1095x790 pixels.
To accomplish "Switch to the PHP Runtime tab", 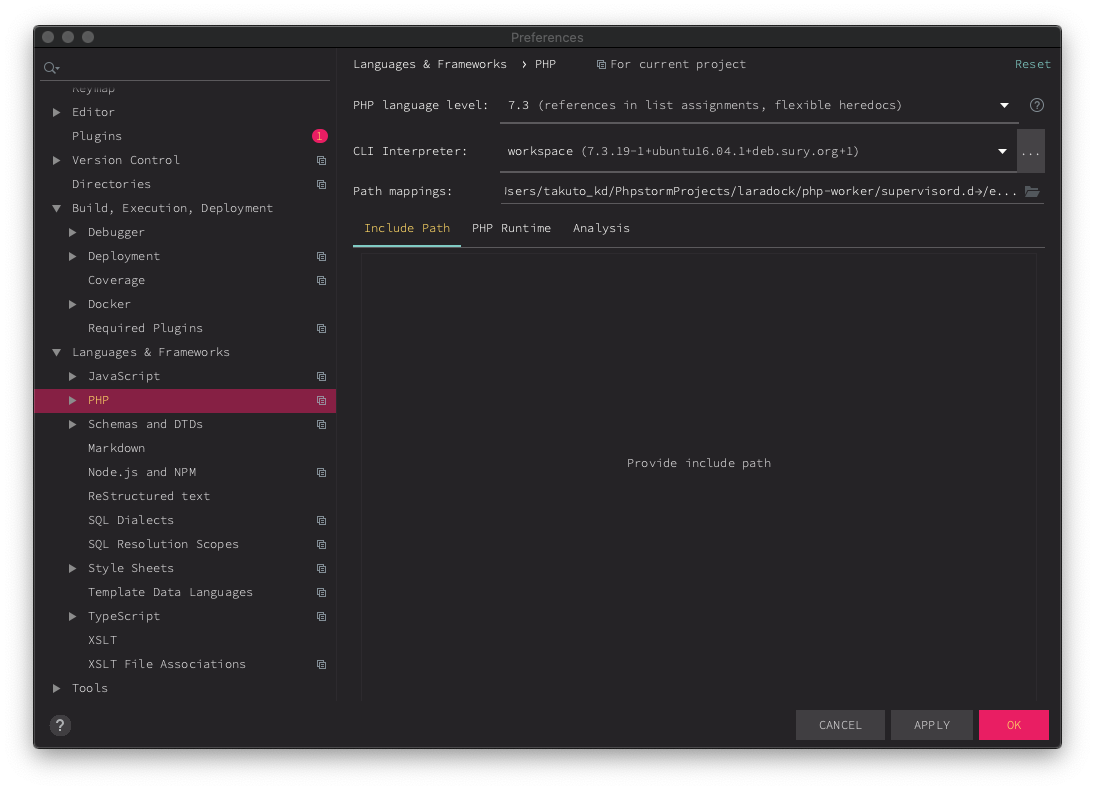I will click(511, 228).
